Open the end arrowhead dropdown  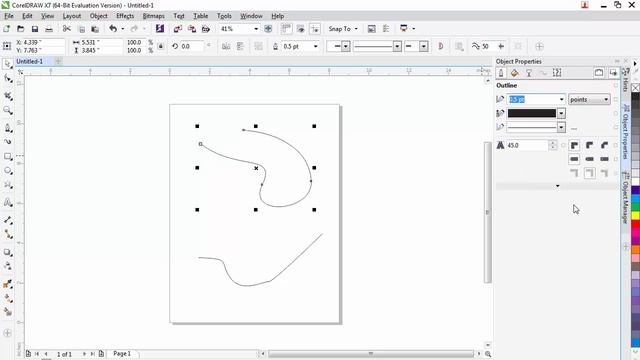424,47
